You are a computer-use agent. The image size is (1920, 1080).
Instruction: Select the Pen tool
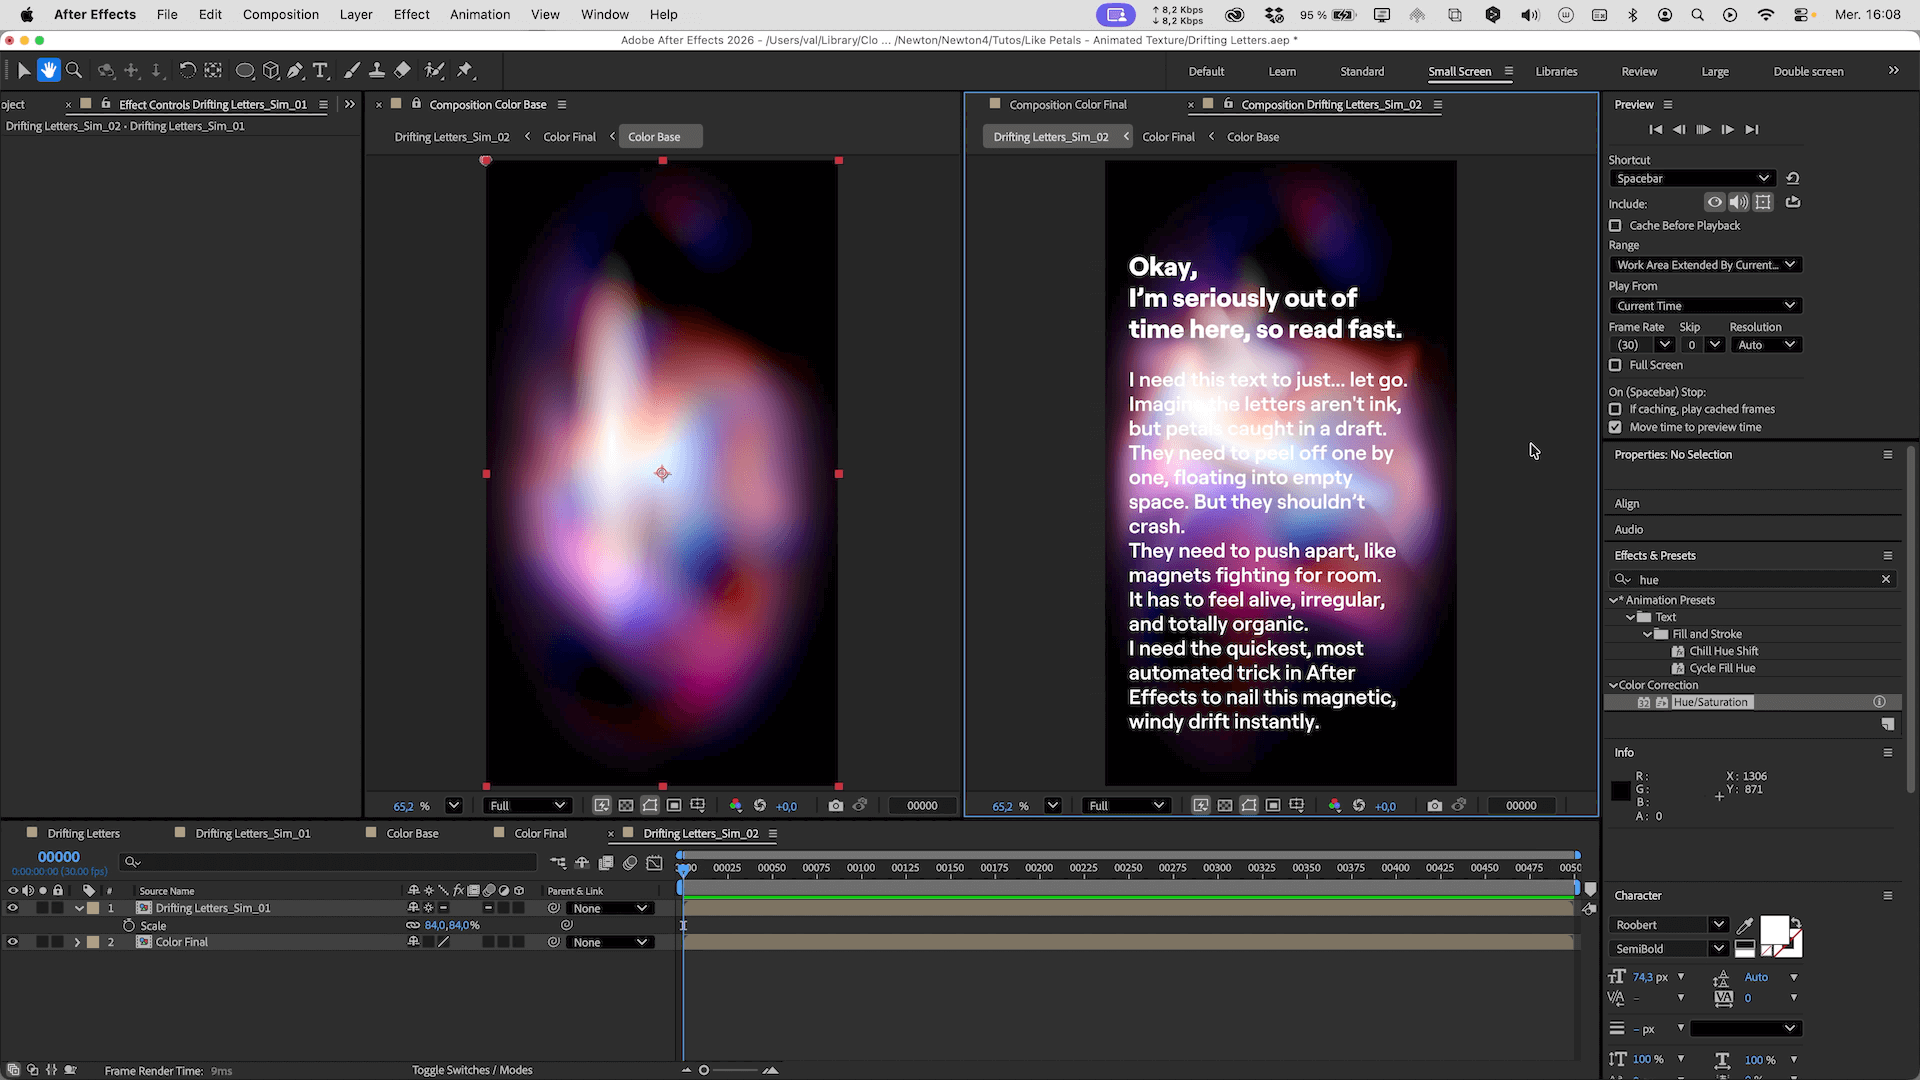click(x=295, y=71)
